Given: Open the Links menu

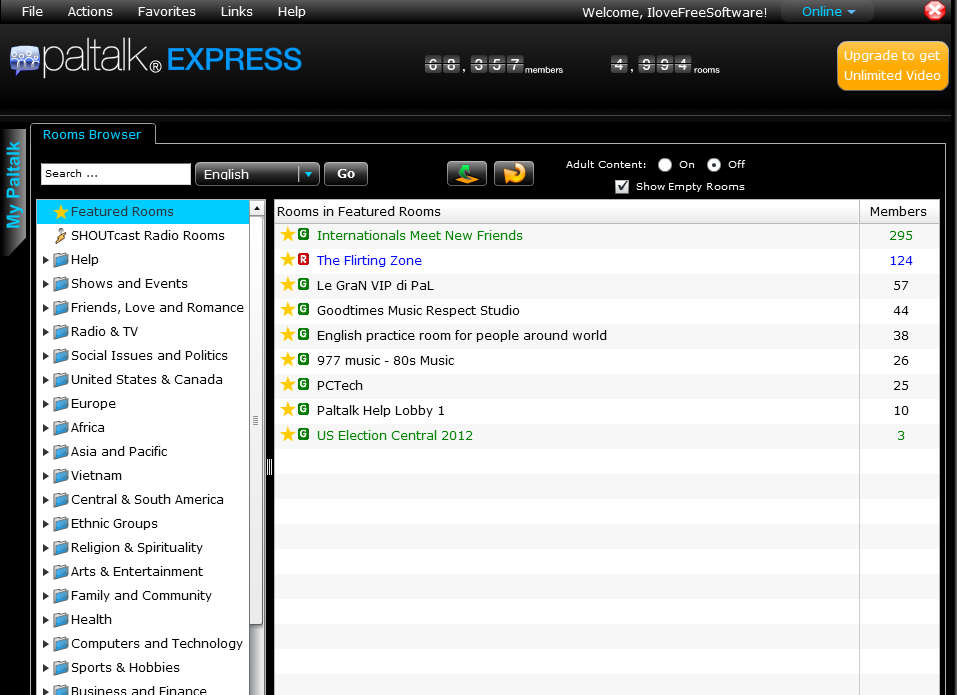Looking at the screenshot, I should tap(236, 12).
